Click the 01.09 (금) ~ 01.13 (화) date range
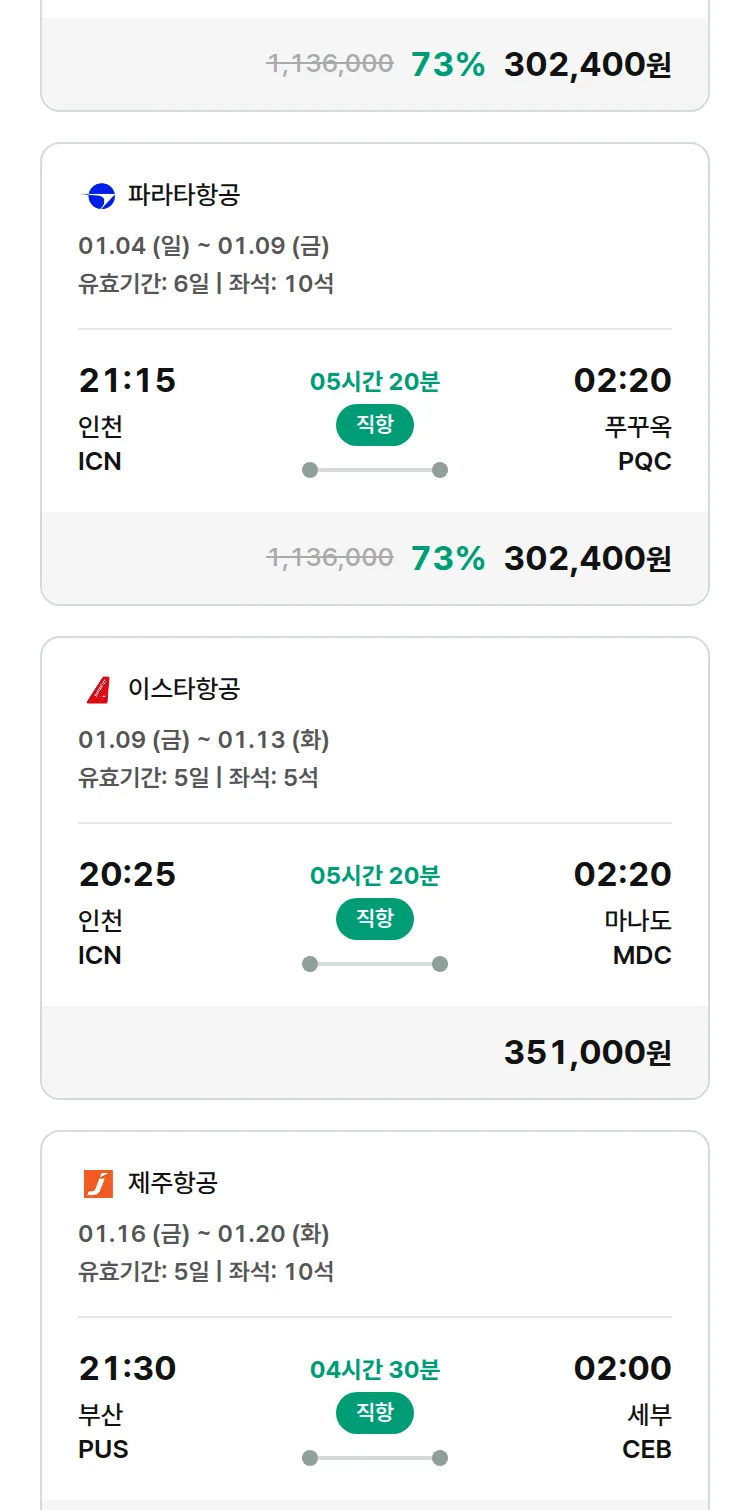 pyautogui.click(x=204, y=740)
